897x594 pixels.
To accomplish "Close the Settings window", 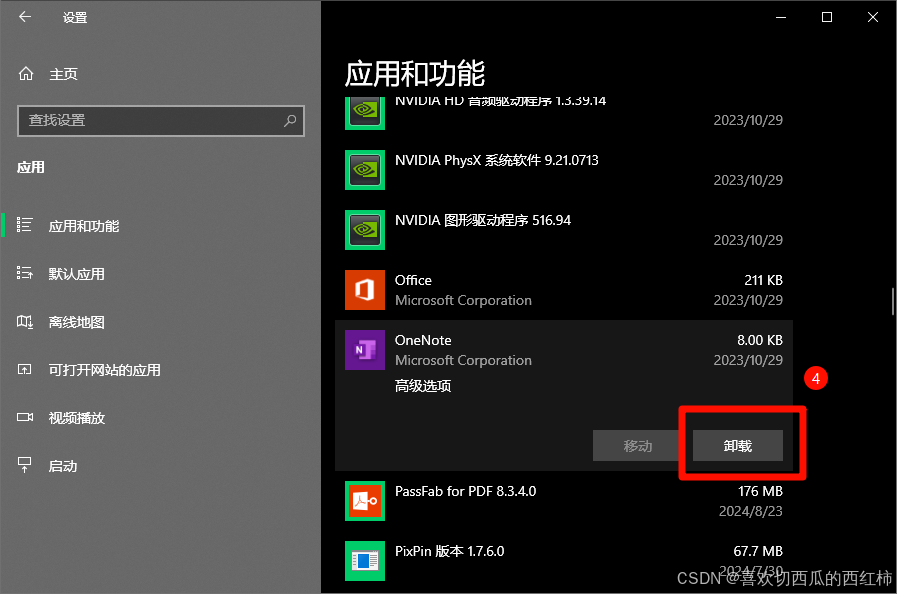I will 872,18.
